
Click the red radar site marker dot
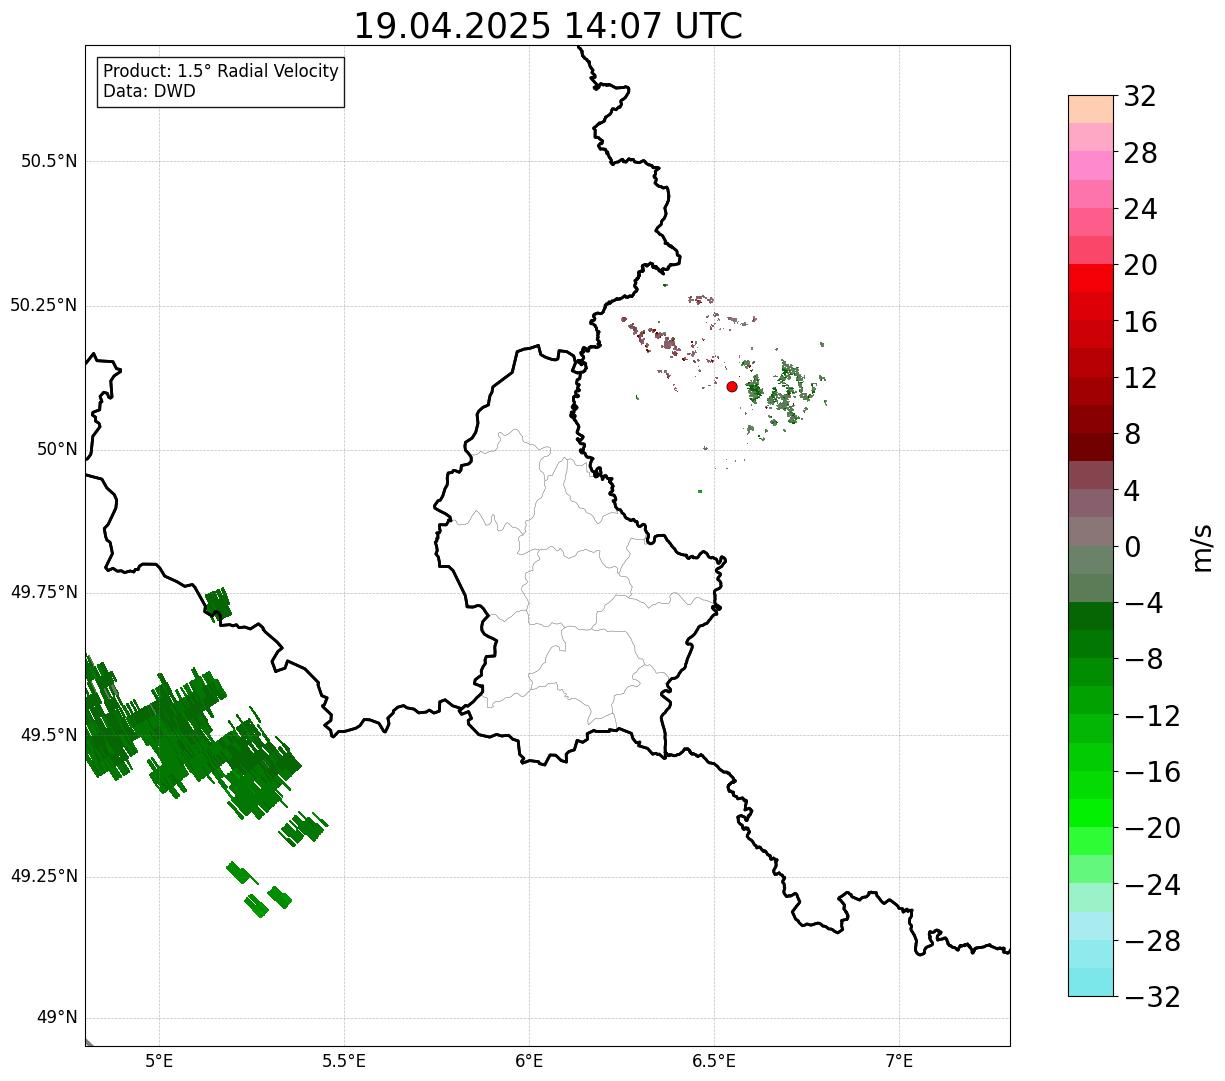point(732,386)
